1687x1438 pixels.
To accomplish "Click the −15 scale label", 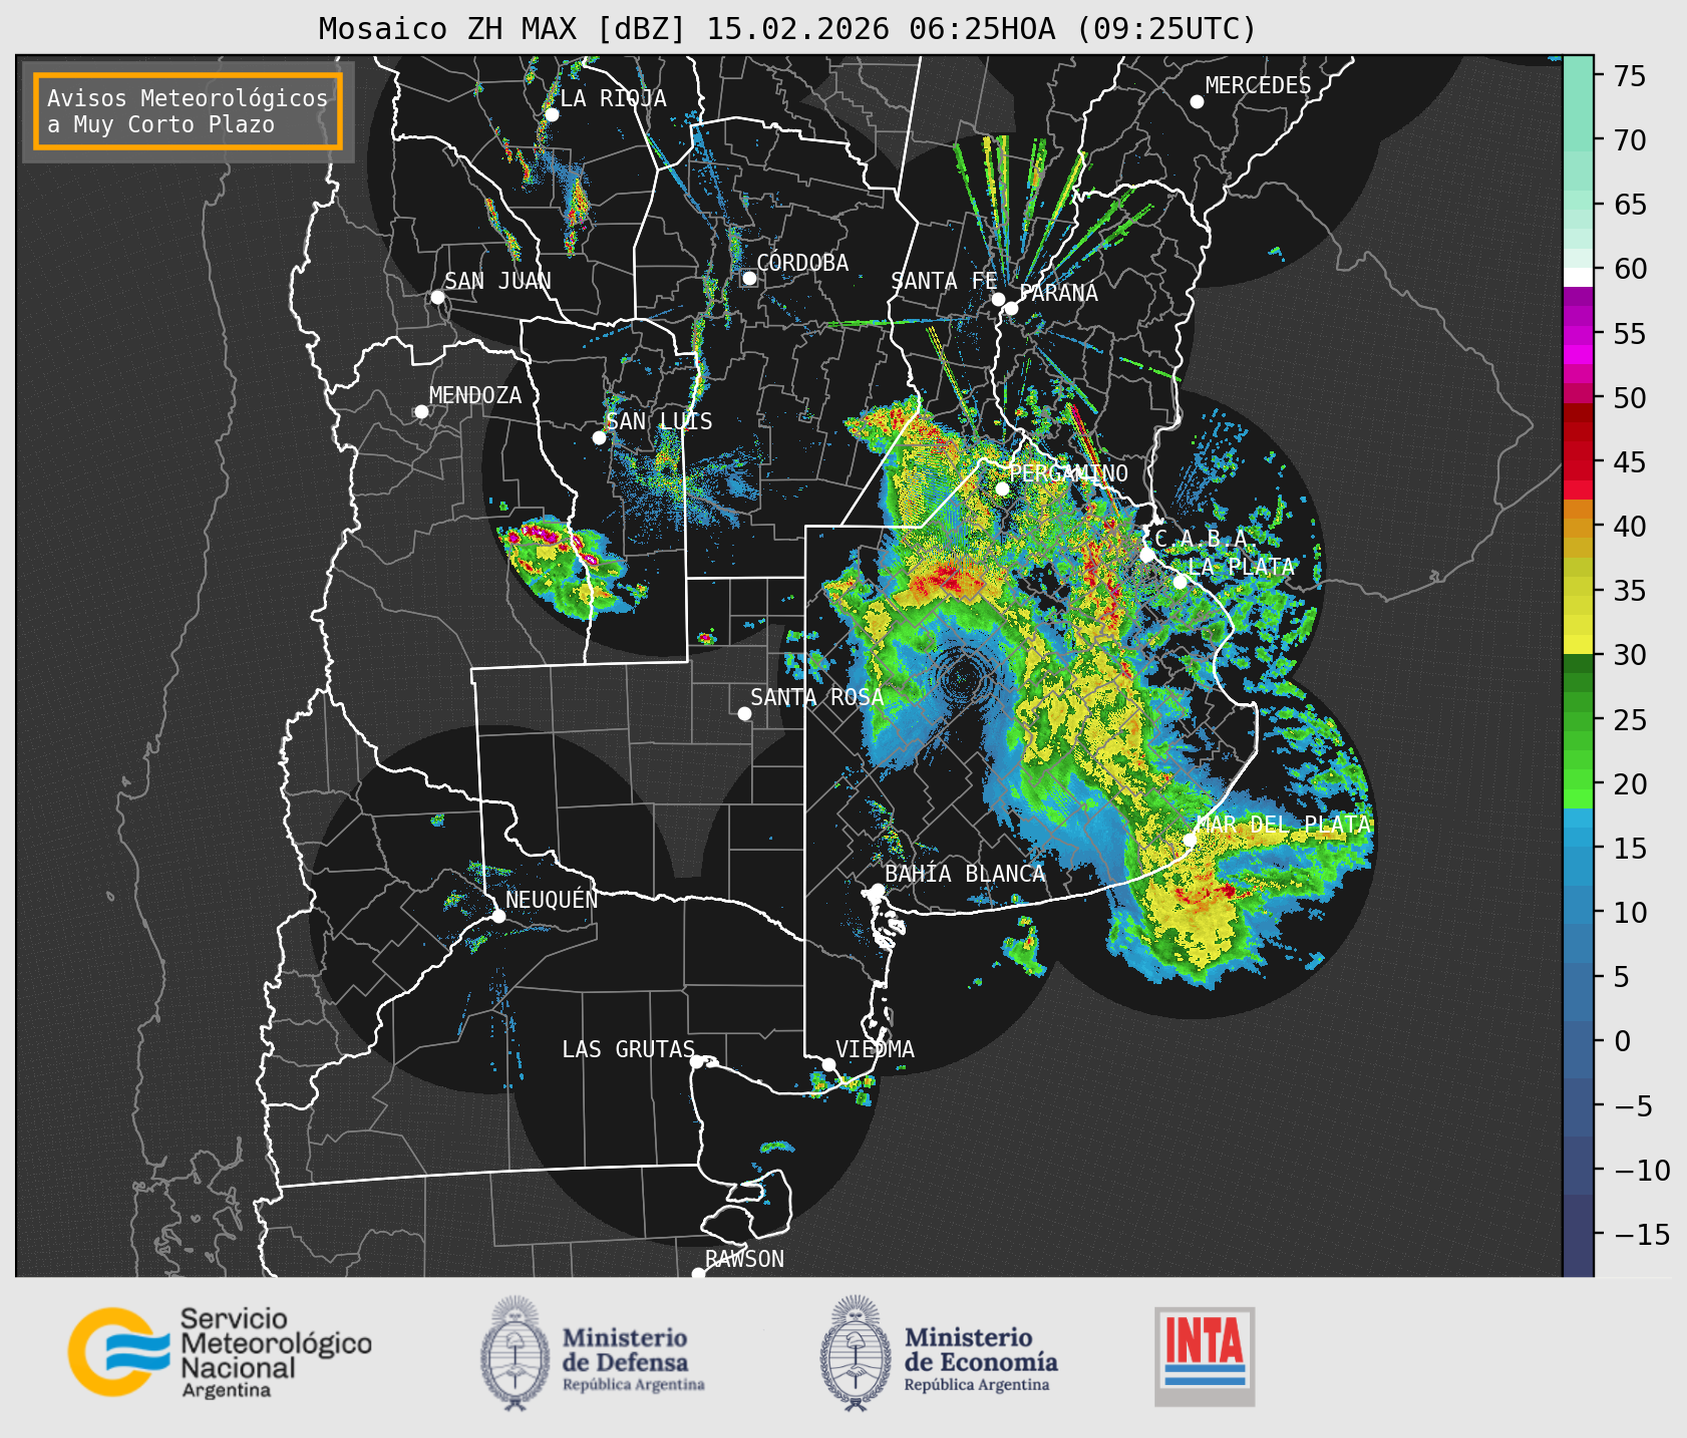I will [1641, 1234].
